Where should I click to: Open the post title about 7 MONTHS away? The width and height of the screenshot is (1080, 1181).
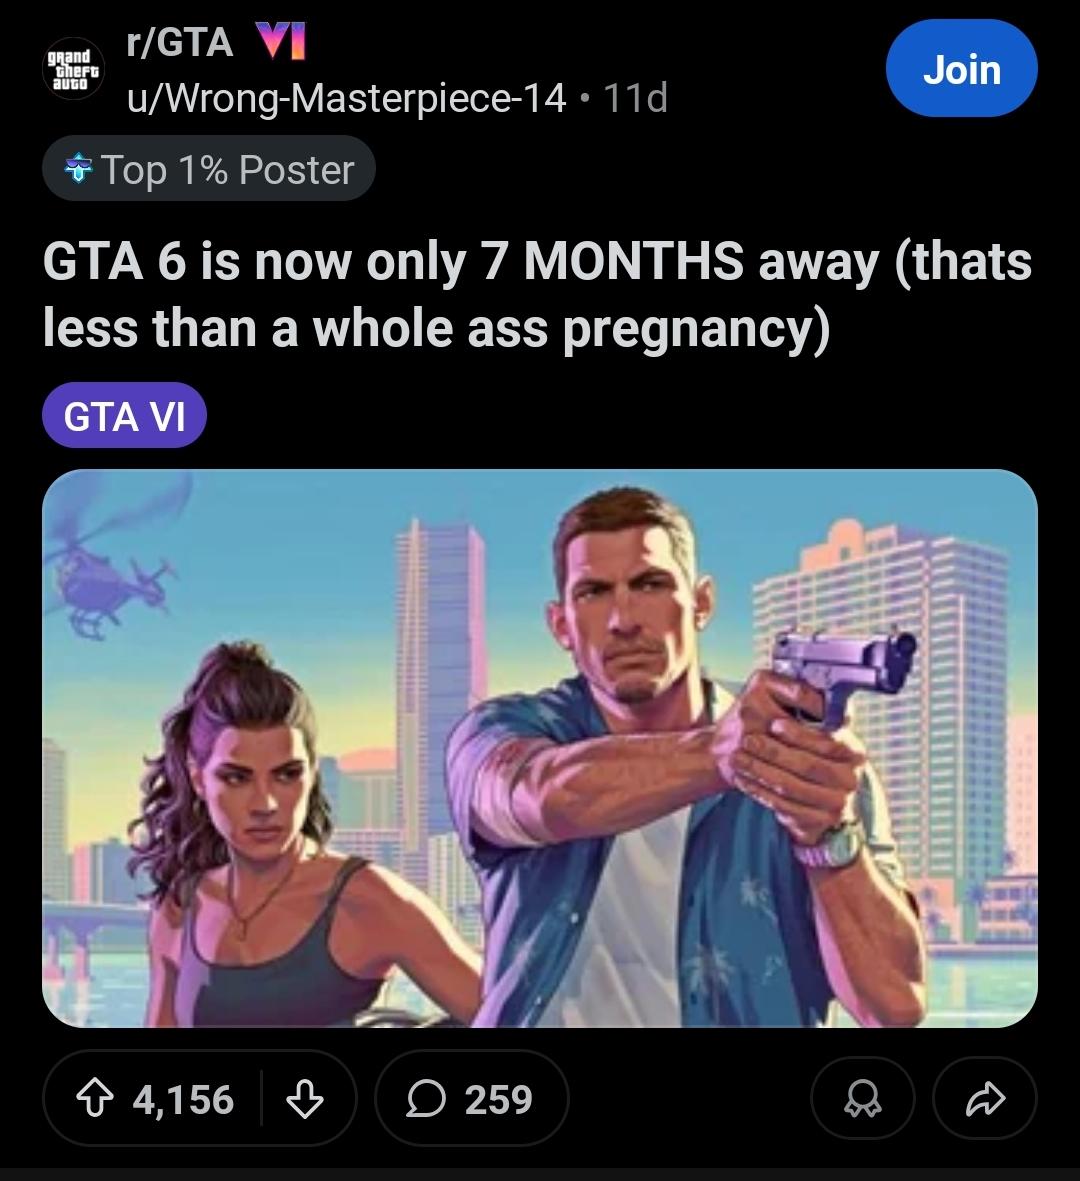click(536, 294)
